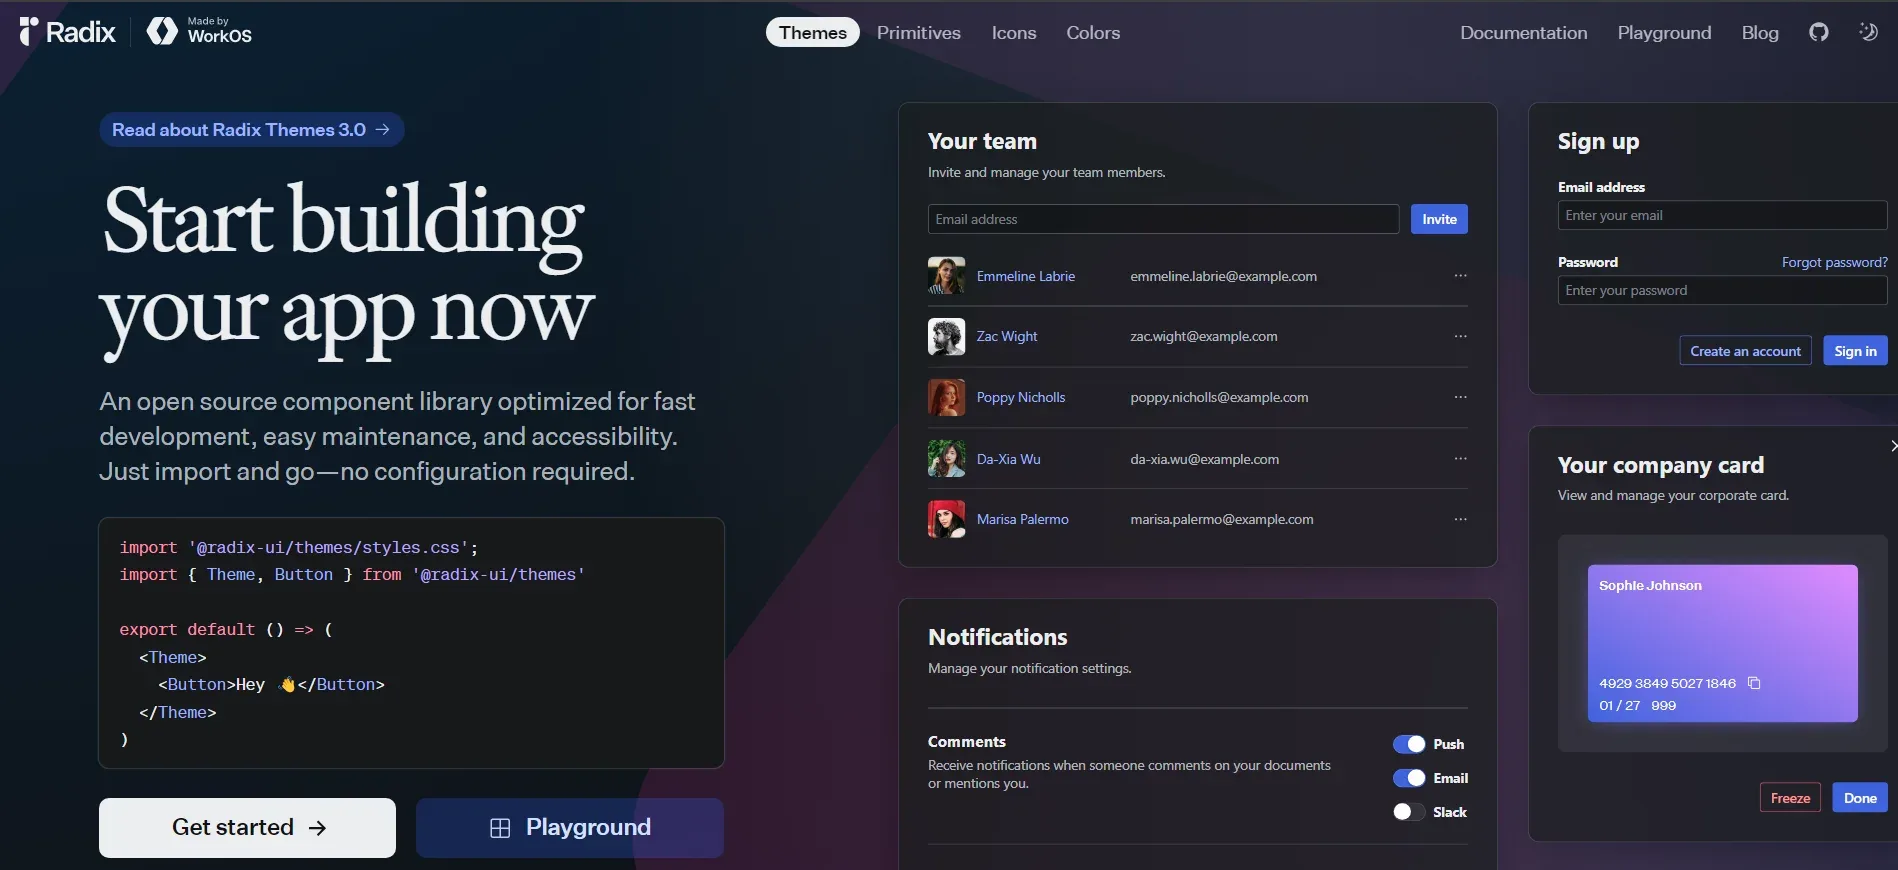Image resolution: width=1898 pixels, height=870 pixels.
Task: Open Emmeline Labrie's profile link
Action: coord(1026,276)
